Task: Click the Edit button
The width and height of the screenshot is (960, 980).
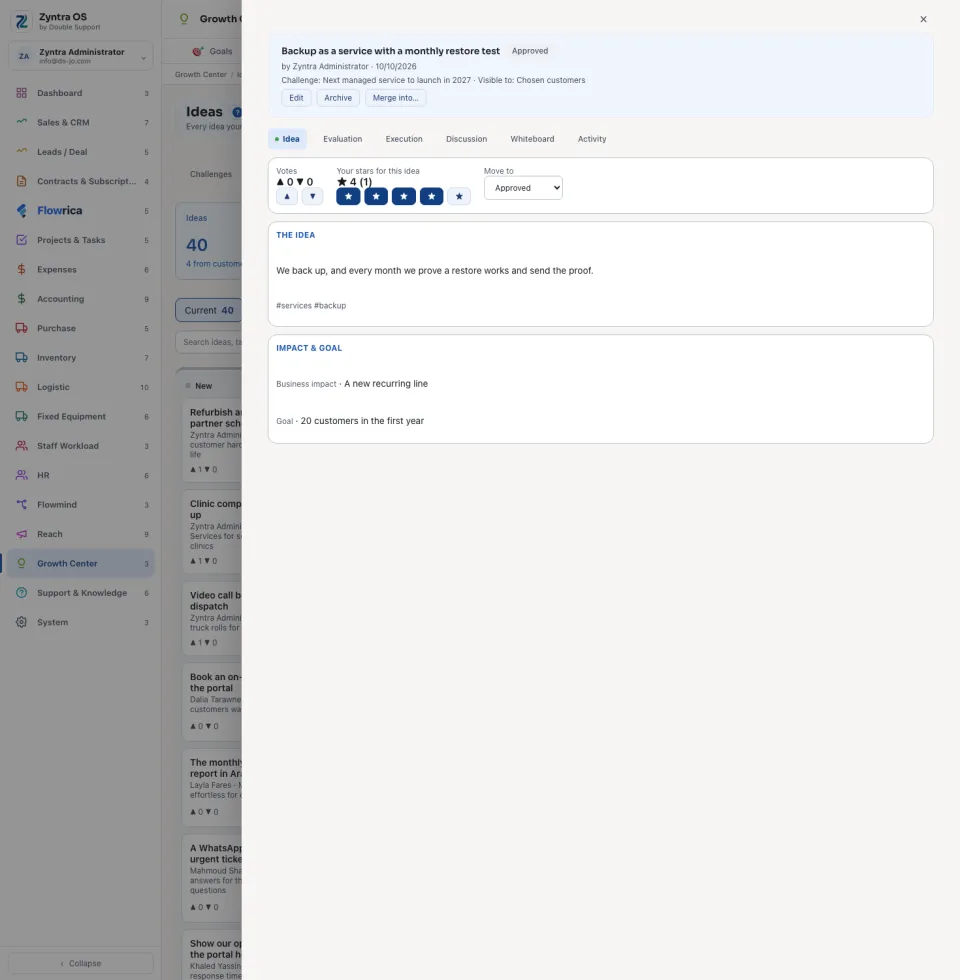Action: [296, 98]
